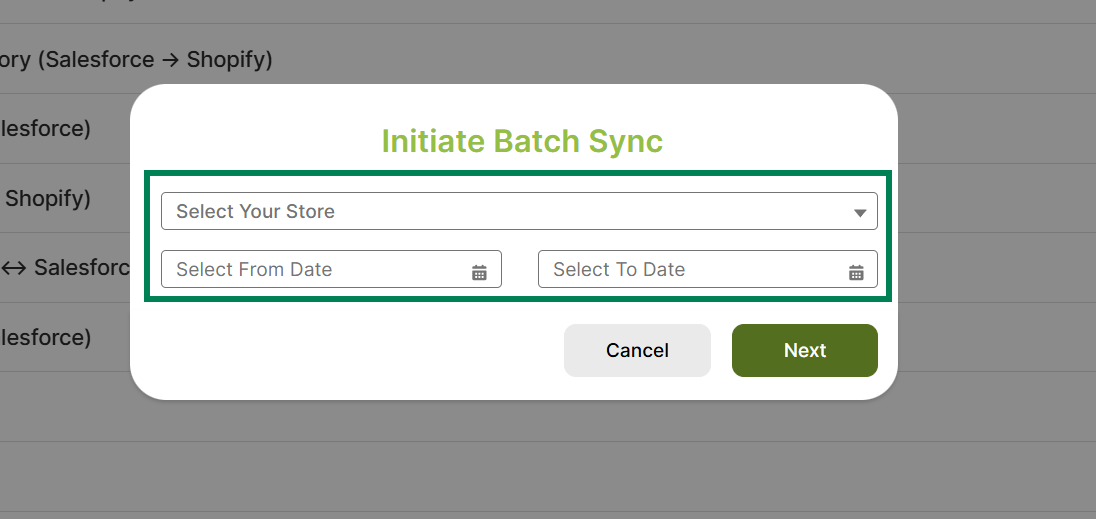
Task: Click the bidirectional ↔ arrow before Salesforce
Action: [14, 268]
